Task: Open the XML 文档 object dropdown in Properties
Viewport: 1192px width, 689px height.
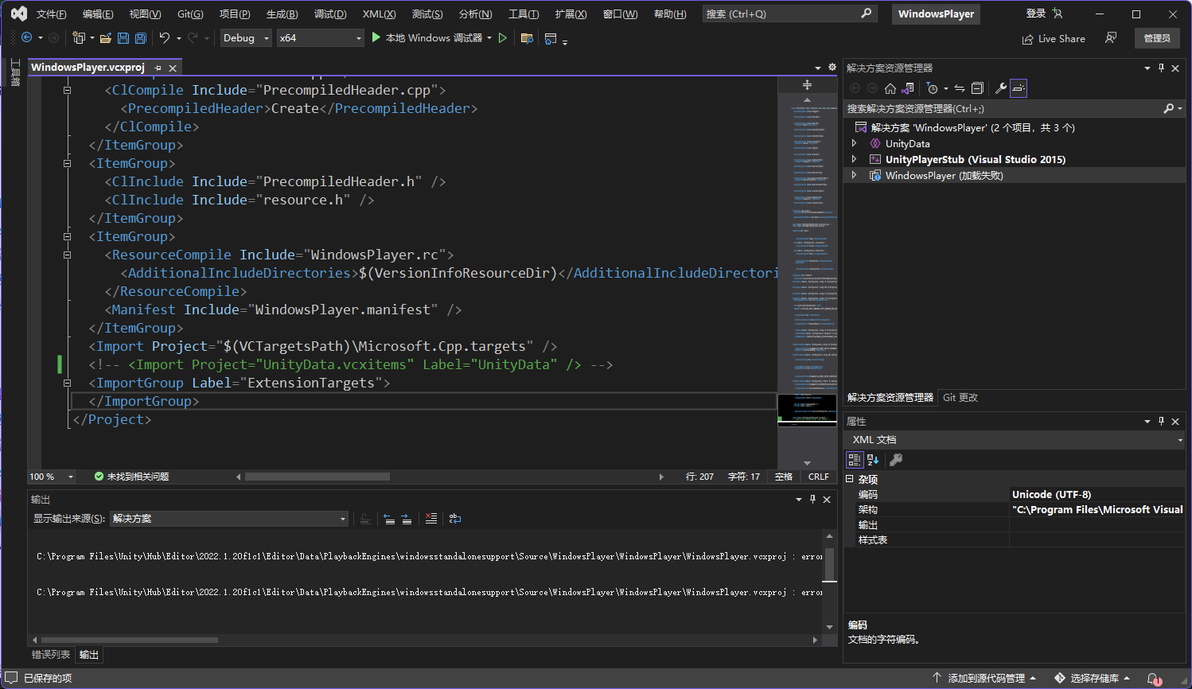Action: [x=1016, y=440]
